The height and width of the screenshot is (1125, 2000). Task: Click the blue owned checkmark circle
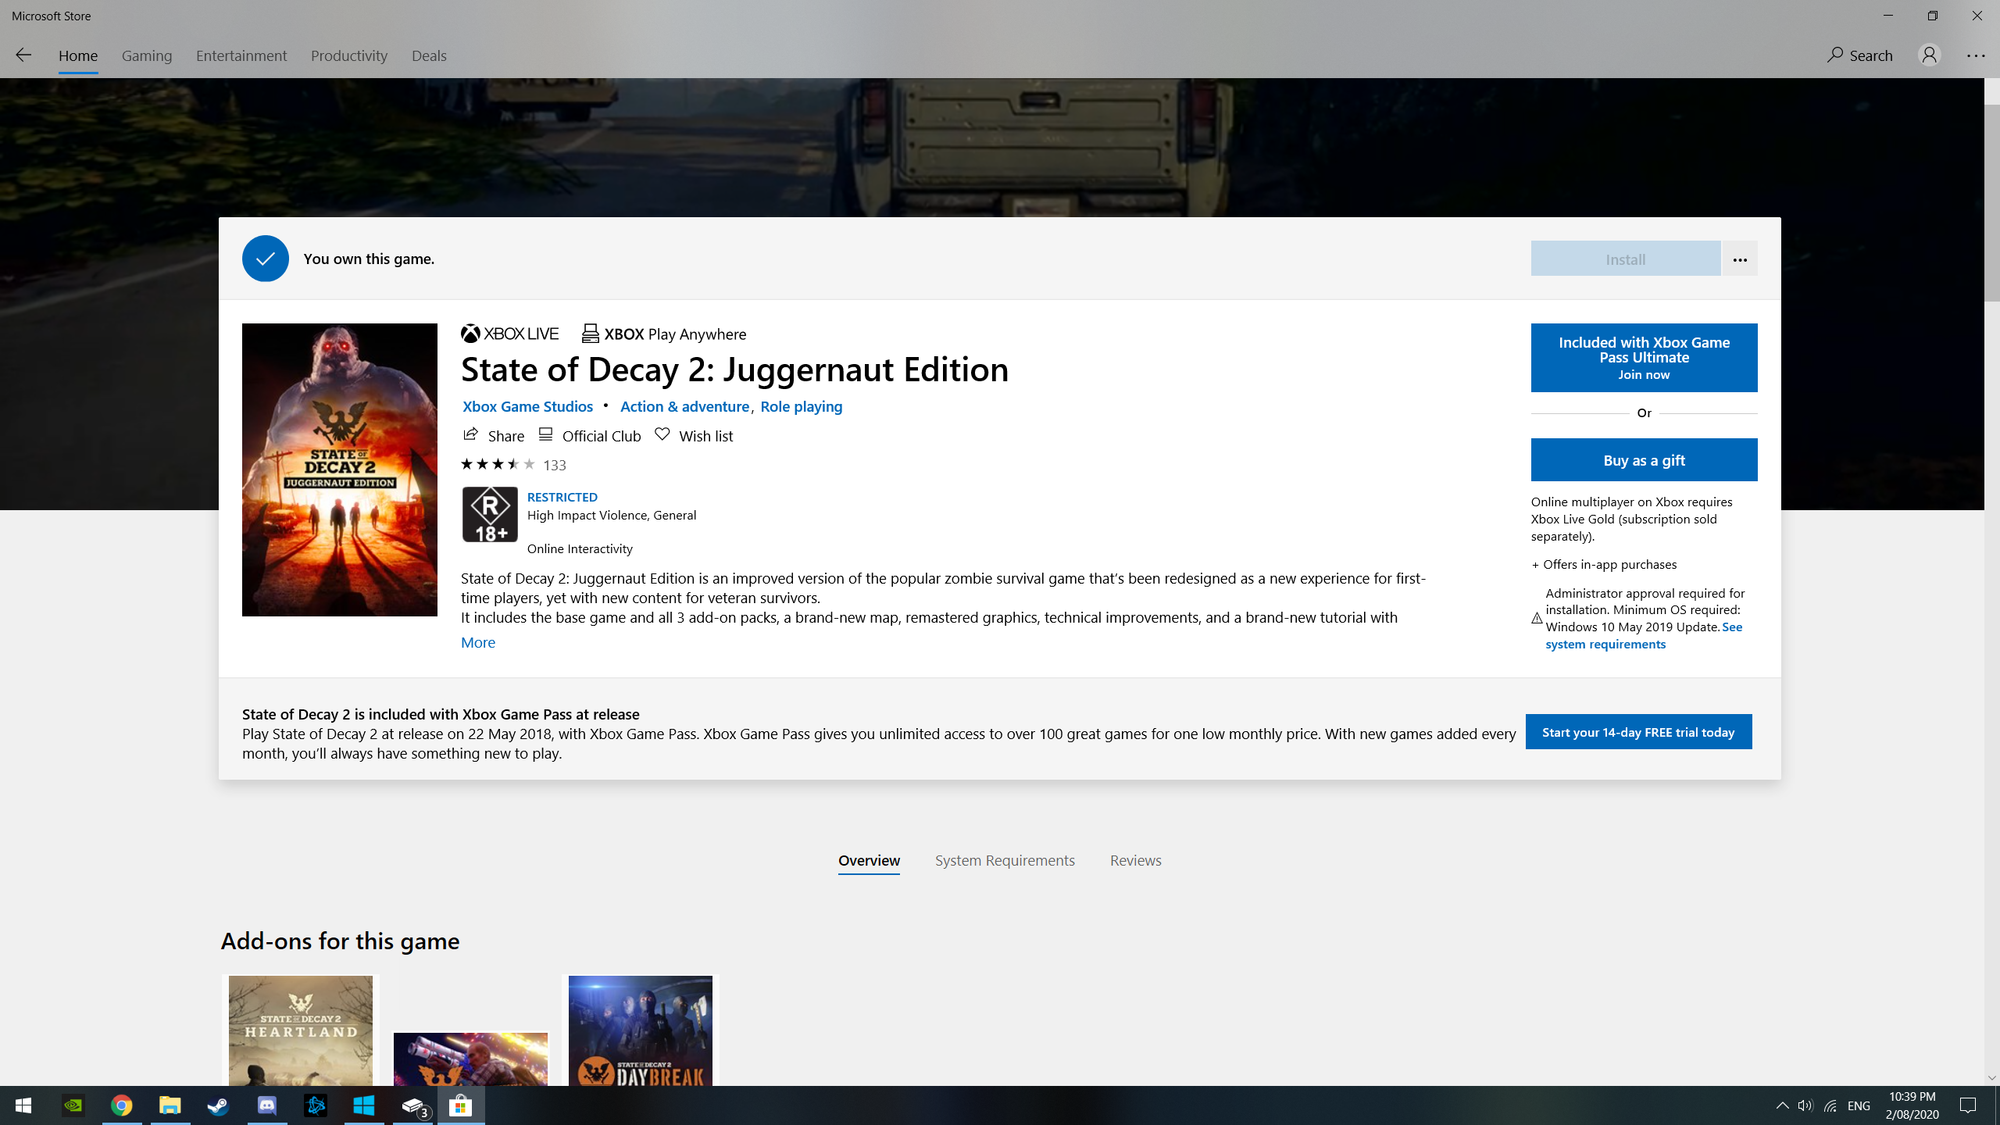[265, 259]
